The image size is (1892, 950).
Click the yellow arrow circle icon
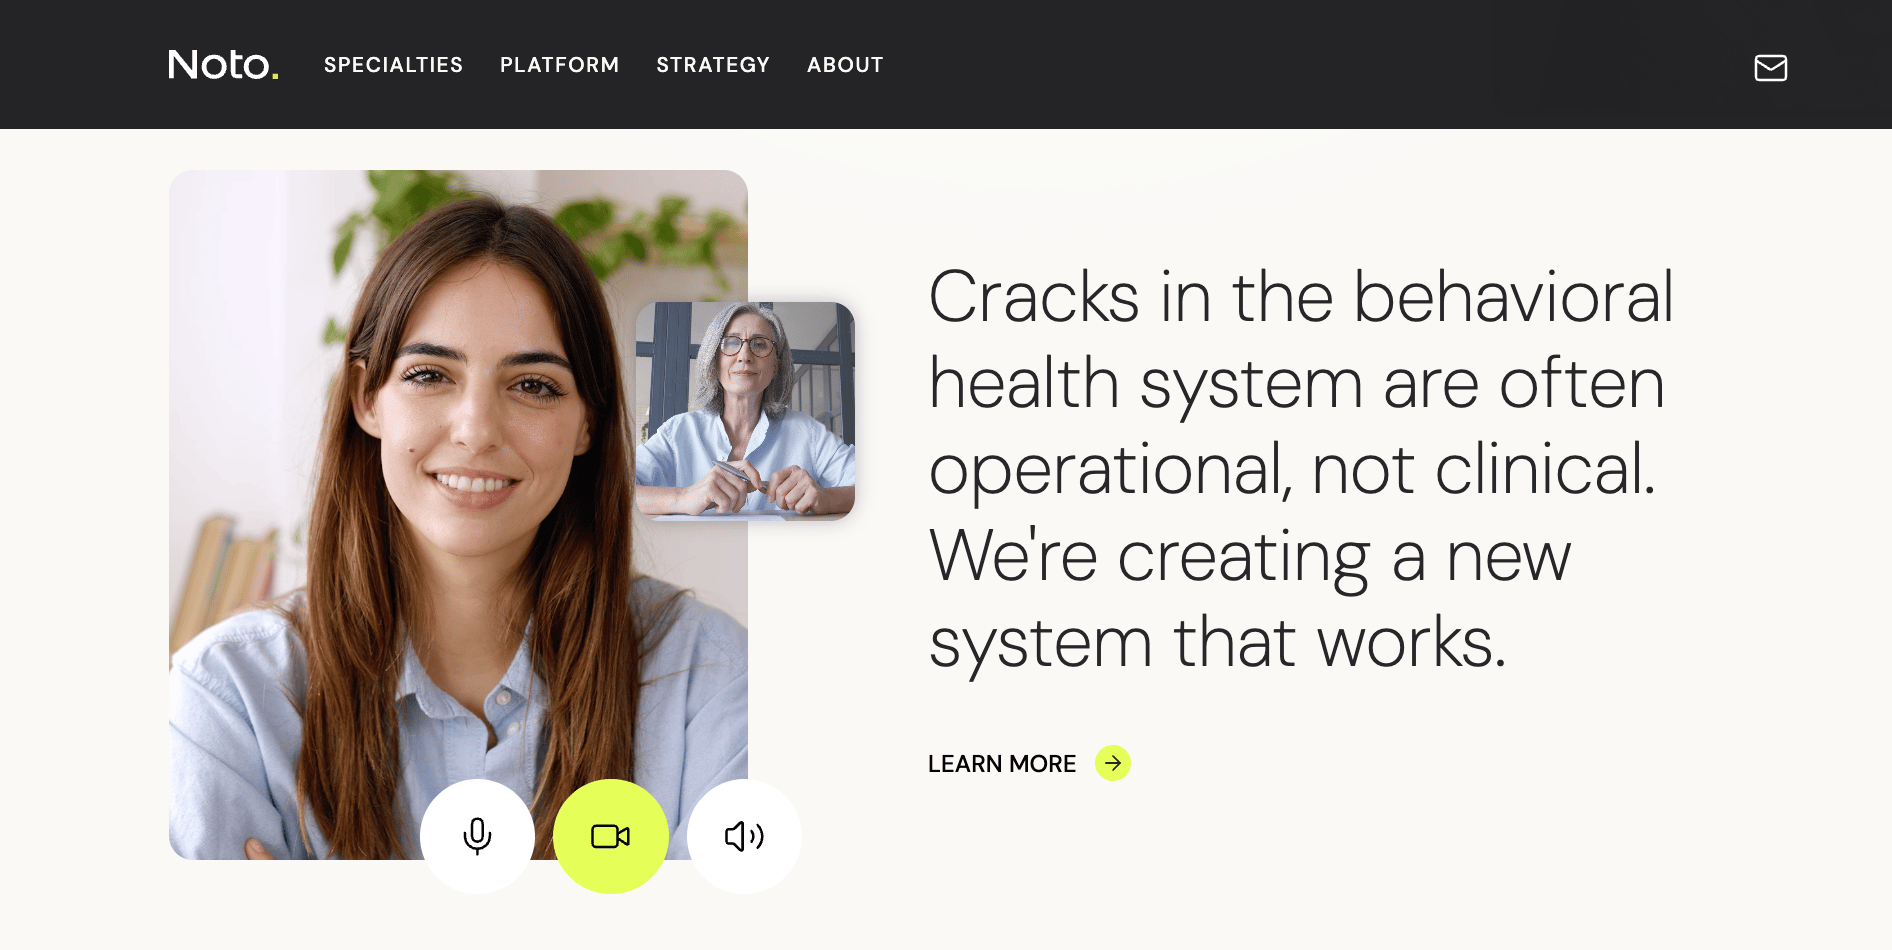tap(1113, 763)
